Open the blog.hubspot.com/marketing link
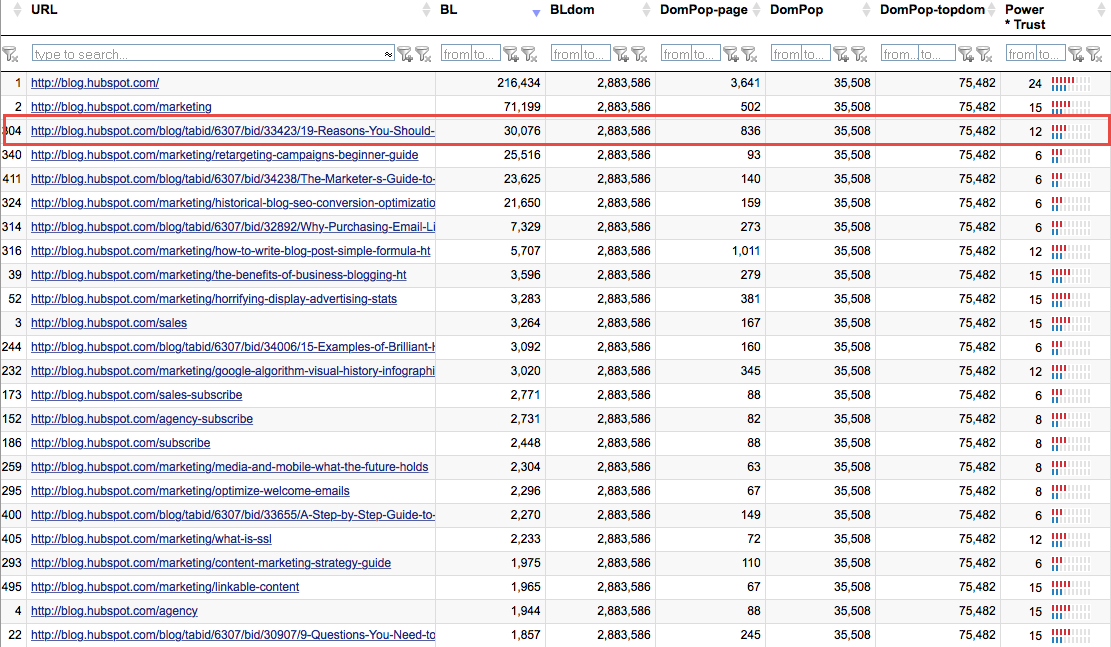 click(x=121, y=107)
